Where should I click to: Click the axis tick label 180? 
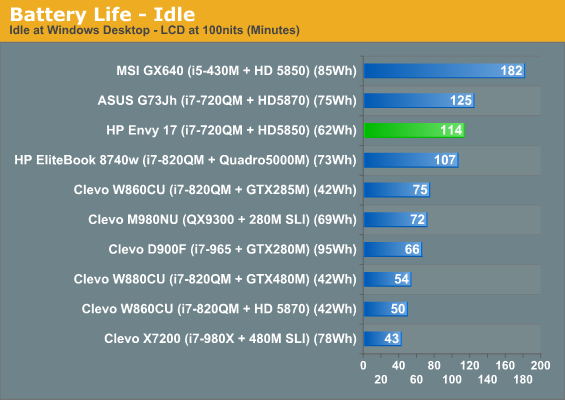523,379
